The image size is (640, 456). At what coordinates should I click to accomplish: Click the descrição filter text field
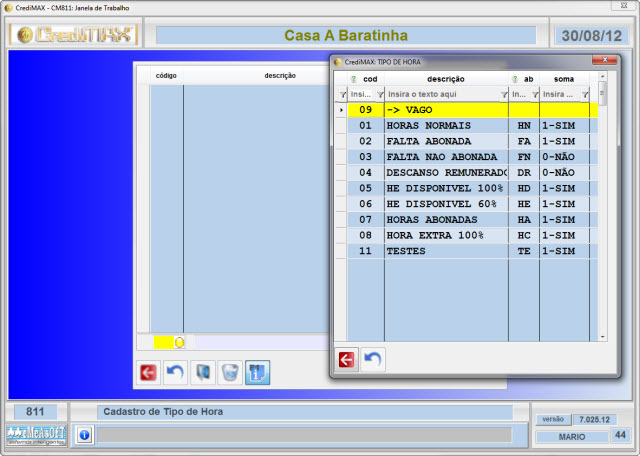(x=438, y=94)
